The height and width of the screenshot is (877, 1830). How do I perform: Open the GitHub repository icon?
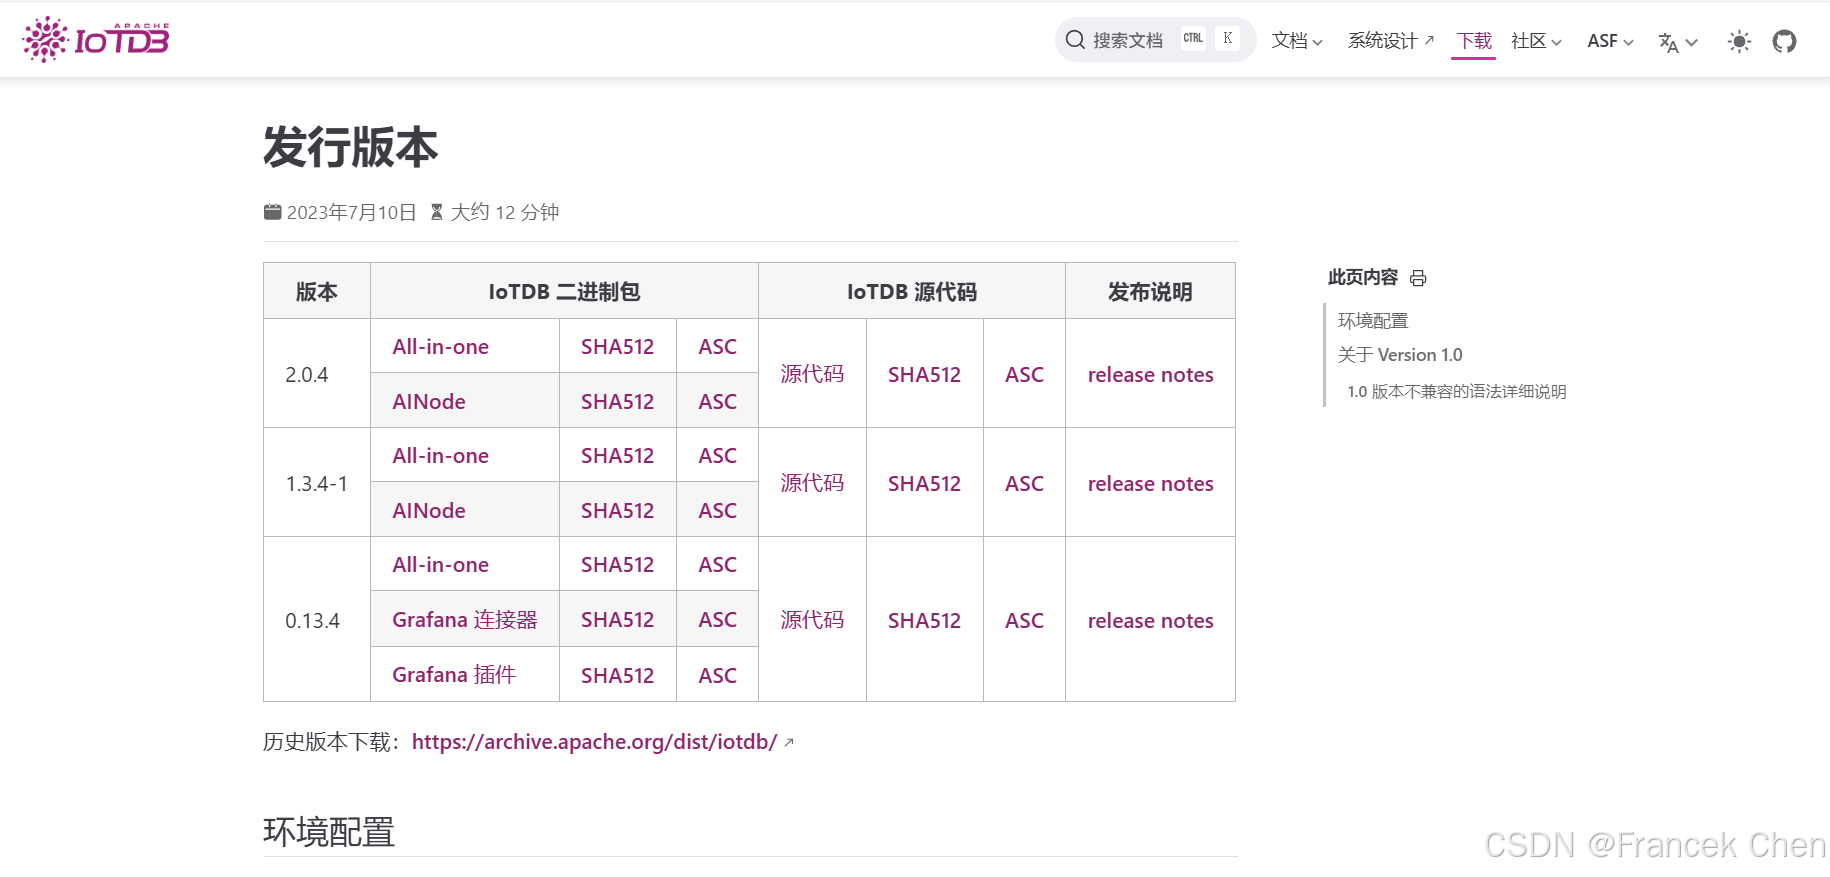click(1784, 41)
